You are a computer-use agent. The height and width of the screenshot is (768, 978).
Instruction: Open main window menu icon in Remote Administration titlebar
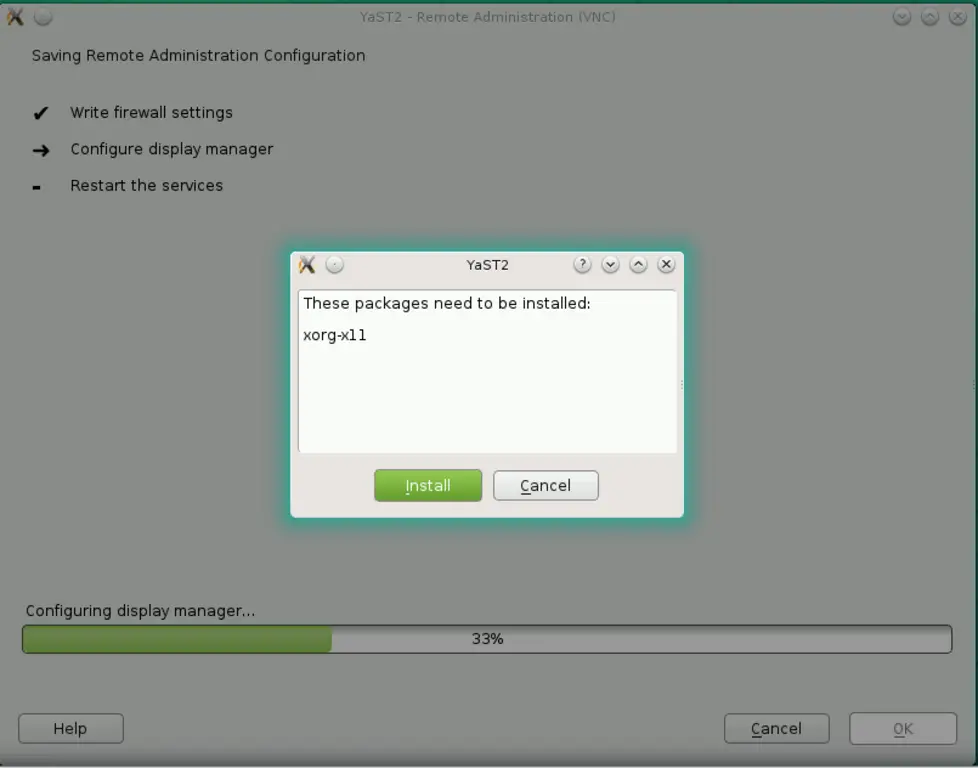pyautogui.click(x=15, y=17)
